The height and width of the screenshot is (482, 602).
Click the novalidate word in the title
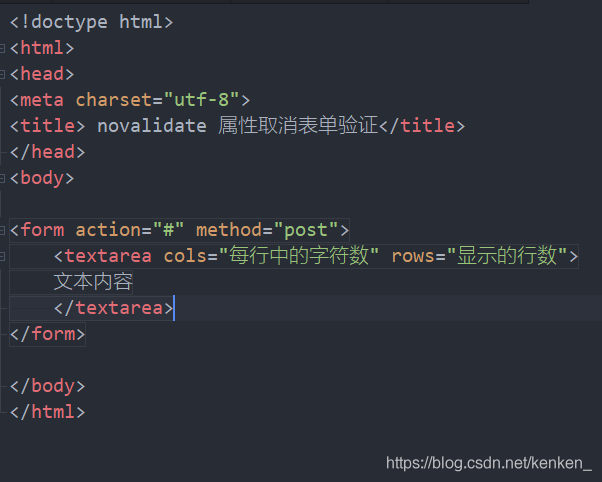pyautogui.click(x=152, y=126)
